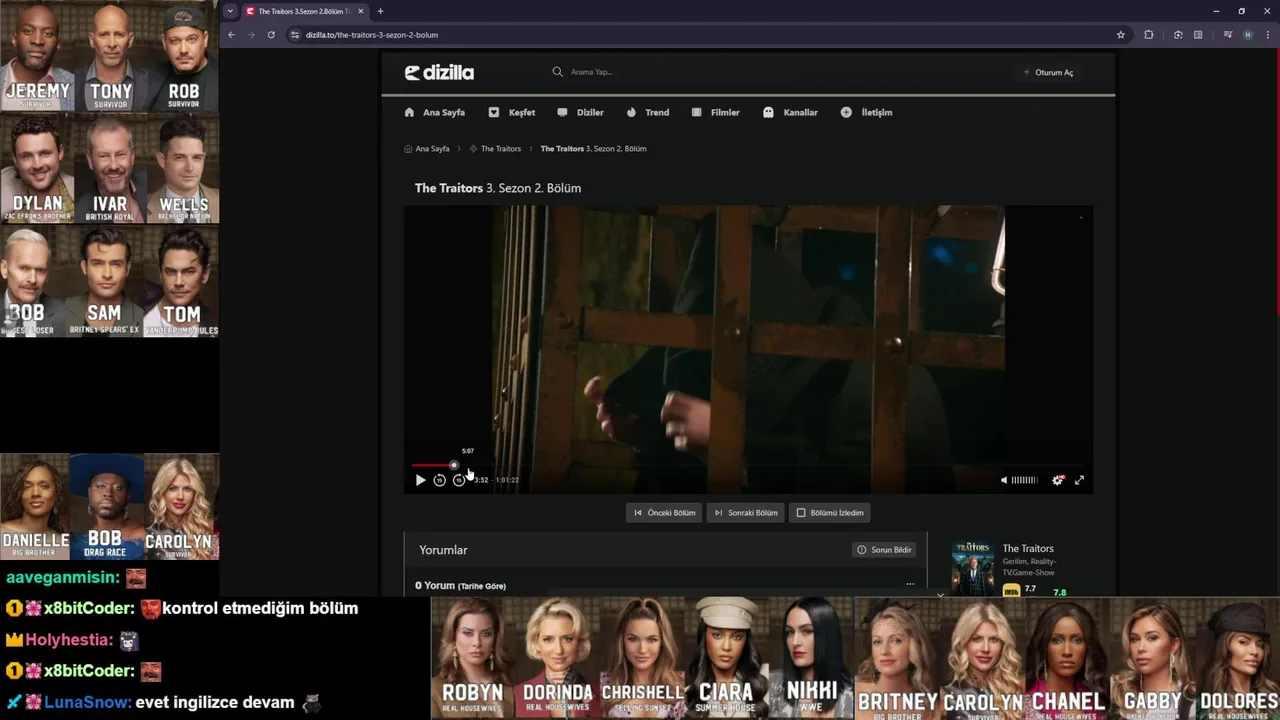The height and width of the screenshot is (720, 1280).
Task: Skip forward 15 seconds in video
Action: tap(458, 480)
